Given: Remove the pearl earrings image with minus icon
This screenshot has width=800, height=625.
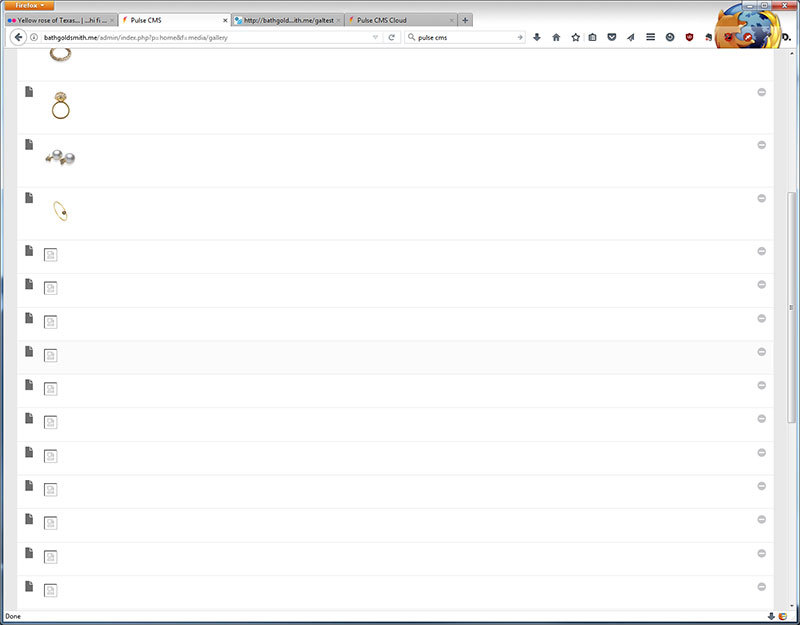Looking at the screenshot, I should click(761, 145).
